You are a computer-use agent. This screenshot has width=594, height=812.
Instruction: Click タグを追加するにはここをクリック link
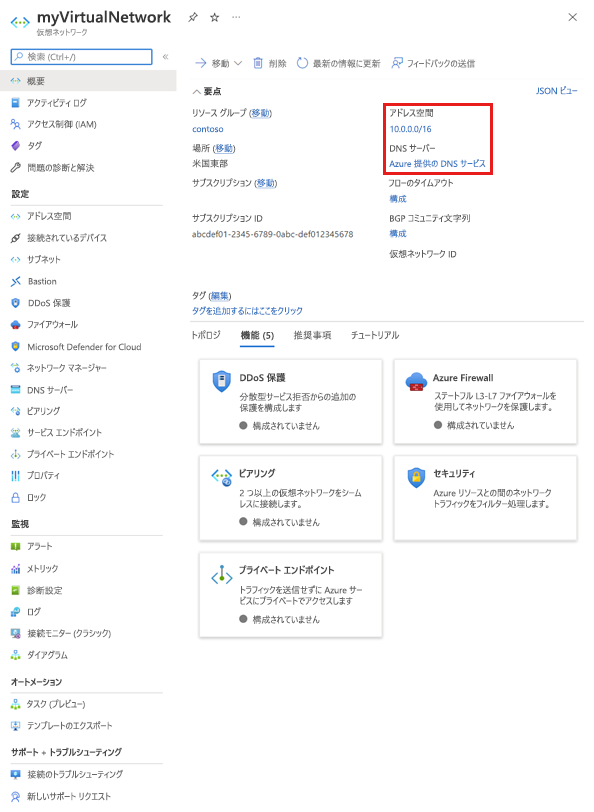pyautogui.click(x=248, y=311)
